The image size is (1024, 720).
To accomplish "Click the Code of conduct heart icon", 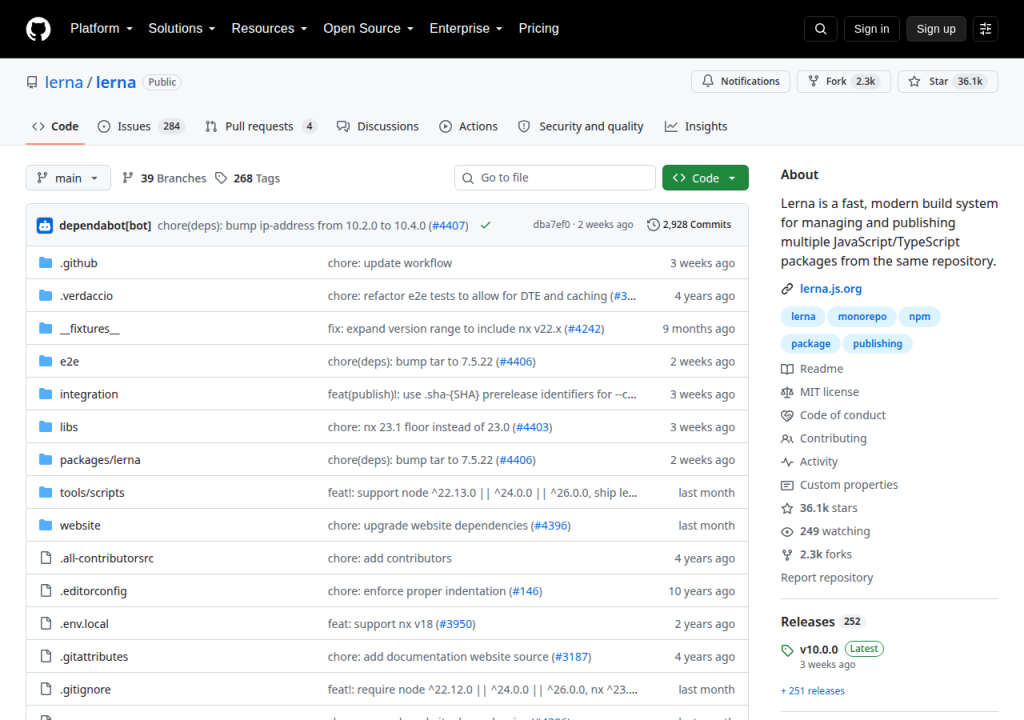I will pyautogui.click(x=787, y=416).
